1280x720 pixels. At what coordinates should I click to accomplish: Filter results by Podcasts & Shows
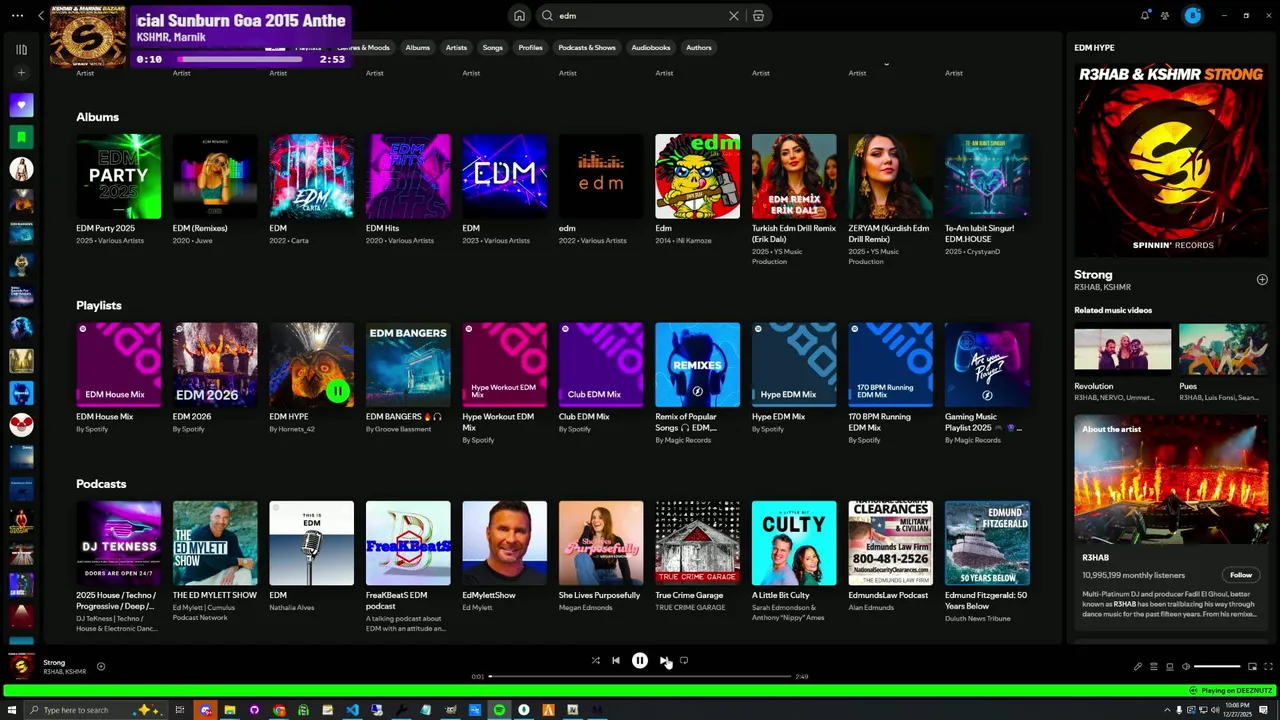pyautogui.click(x=587, y=48)
